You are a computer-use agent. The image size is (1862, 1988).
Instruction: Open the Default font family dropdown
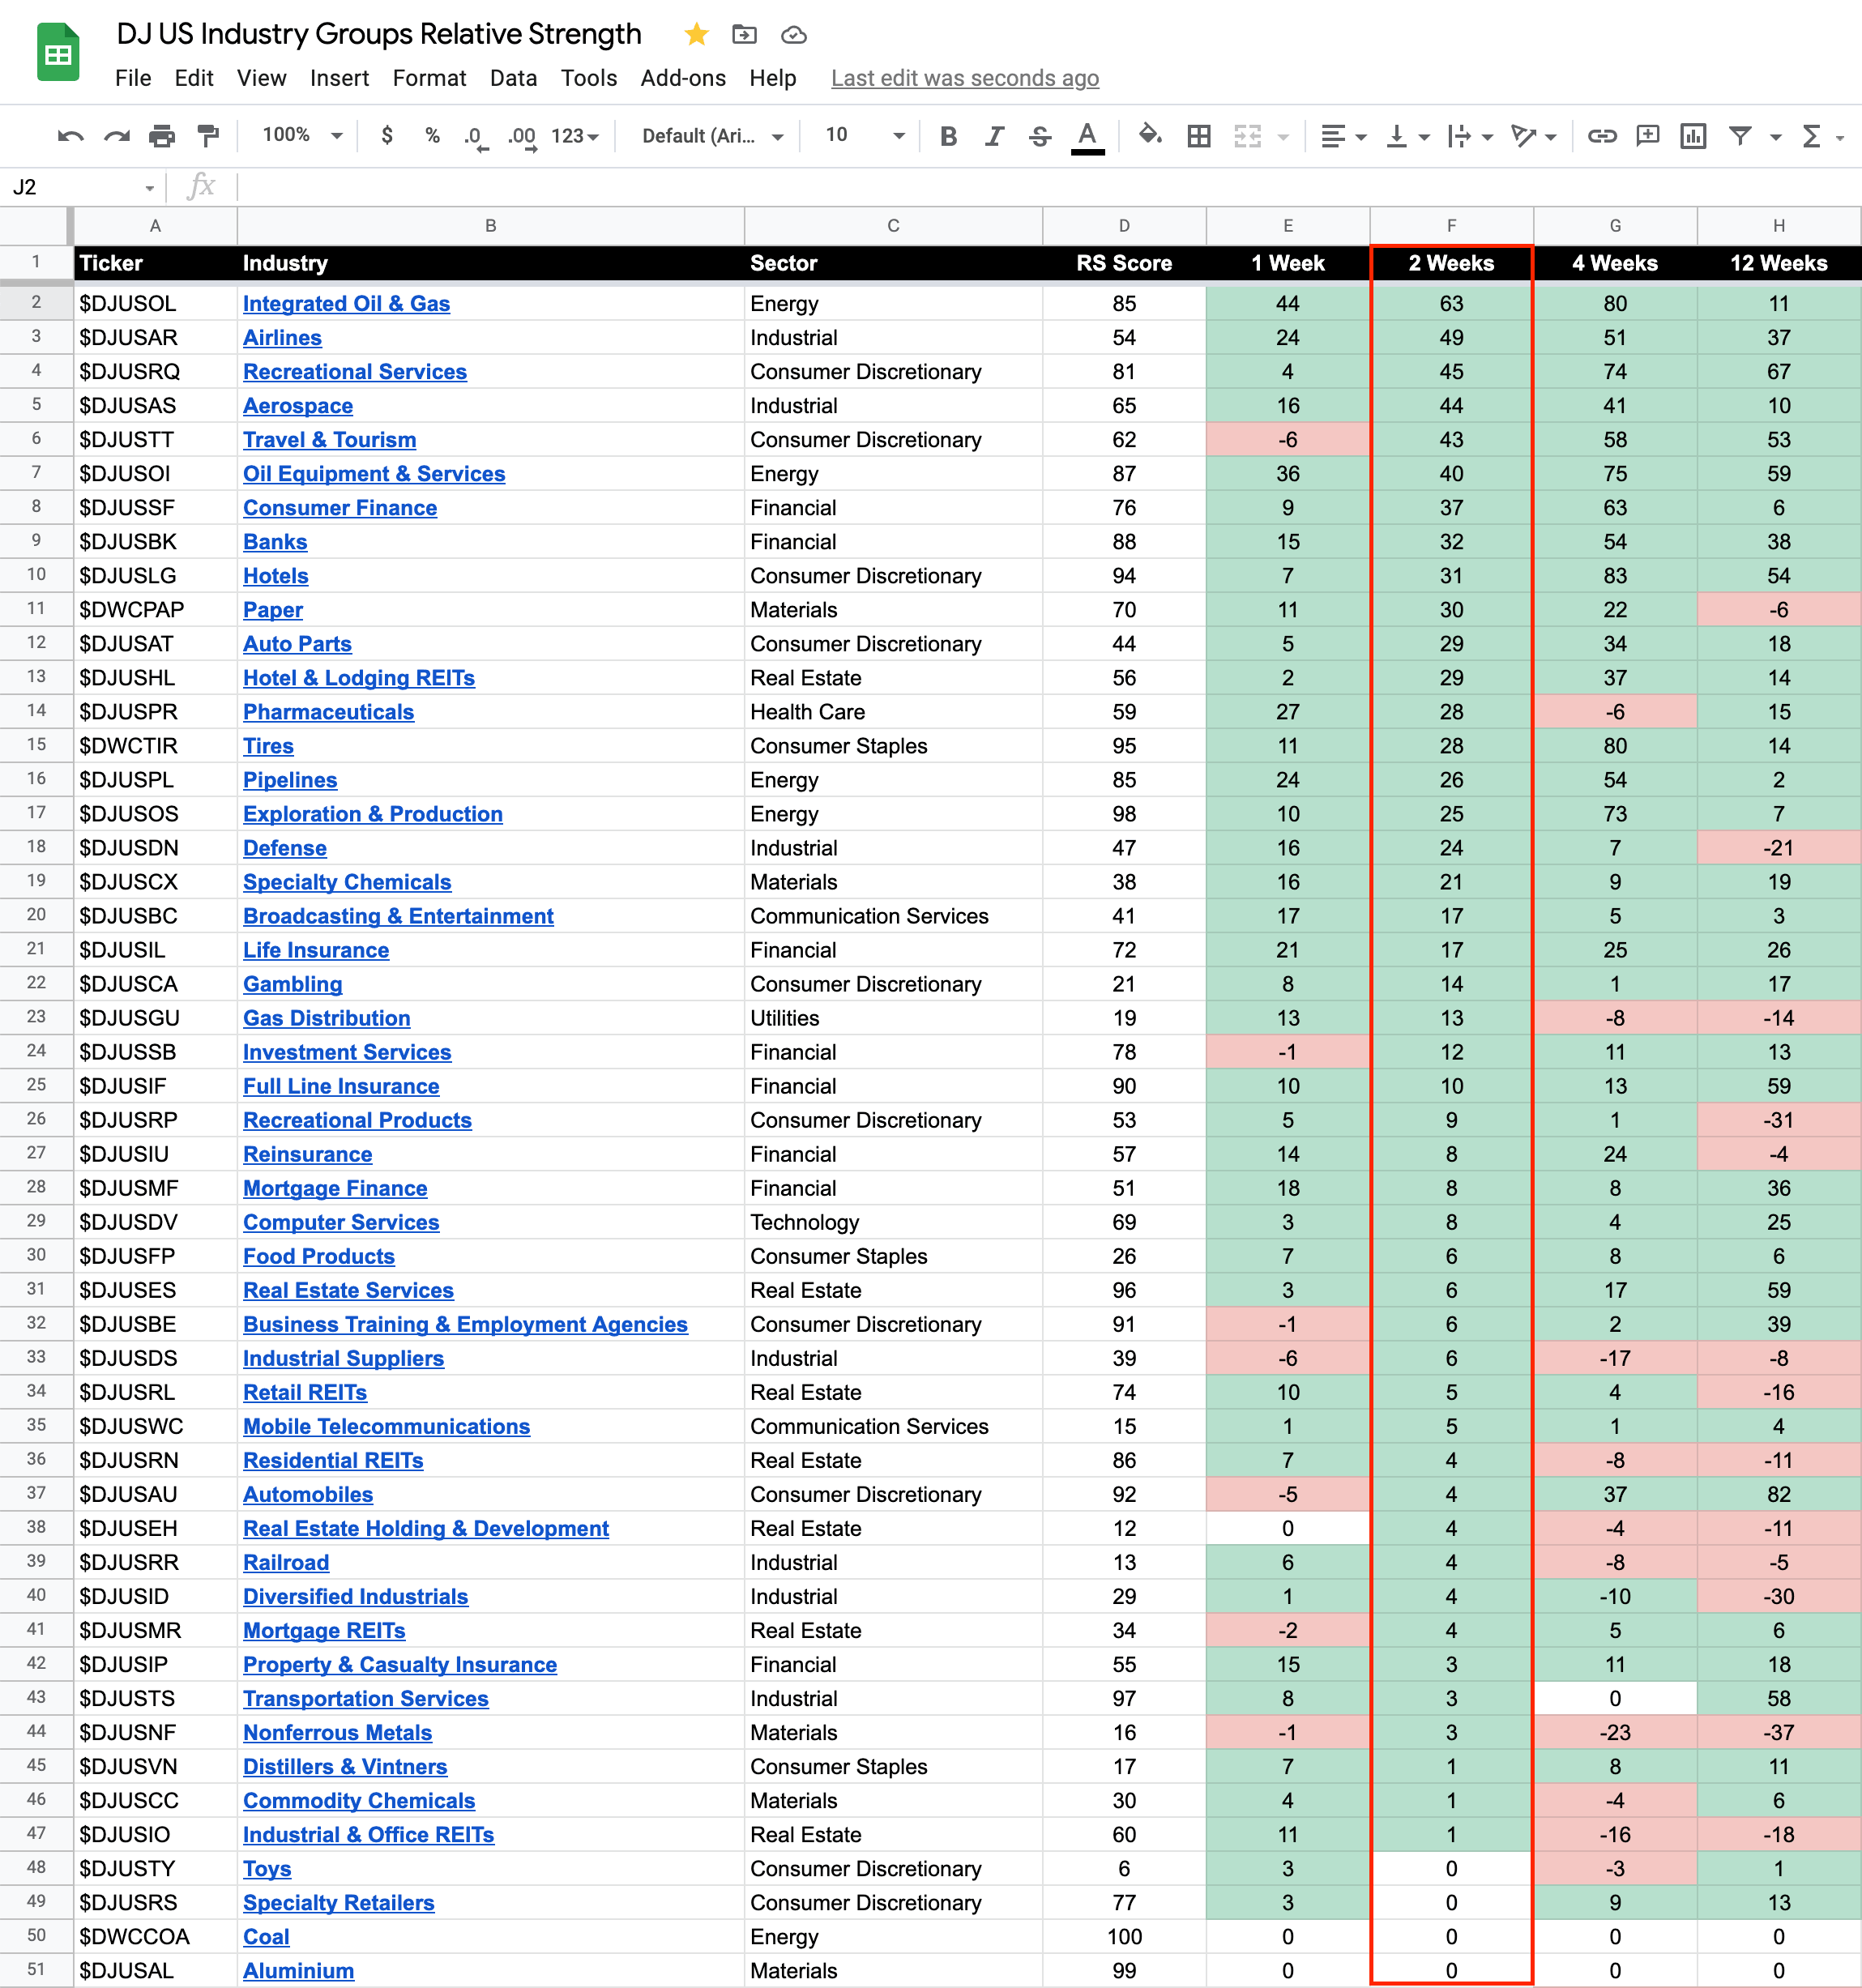(x=711, y=136)
